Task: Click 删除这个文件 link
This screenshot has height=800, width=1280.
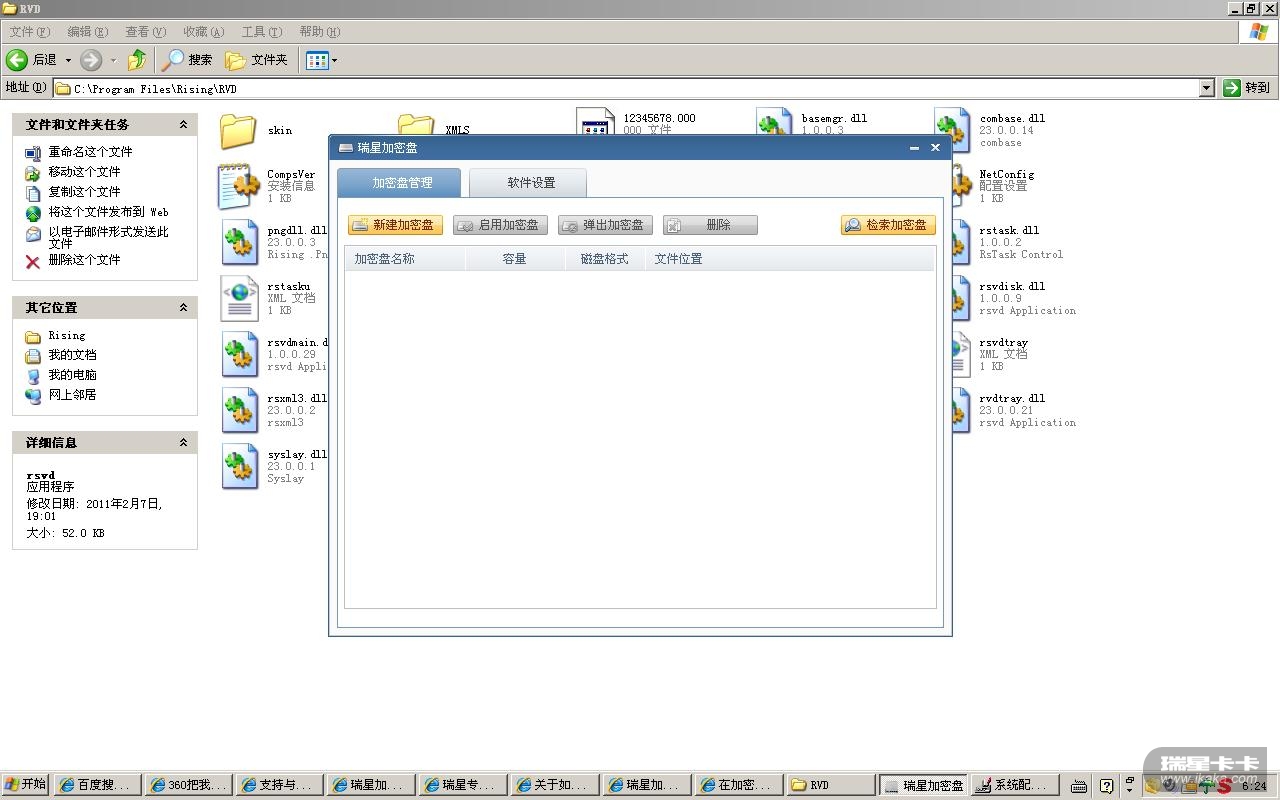Action: (x=84, y=260)
